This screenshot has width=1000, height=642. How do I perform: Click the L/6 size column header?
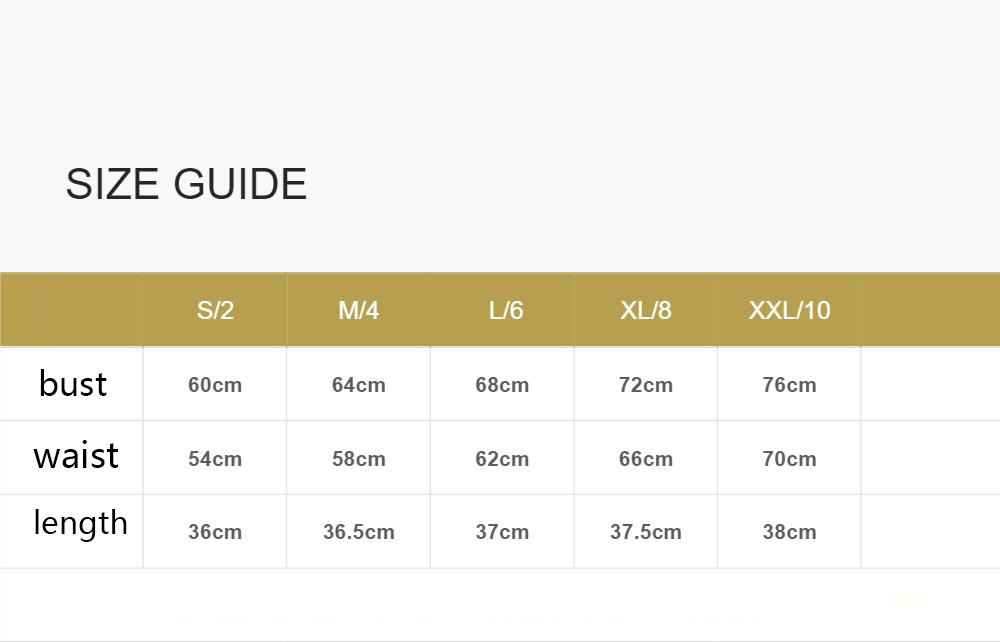click(506, 310)
